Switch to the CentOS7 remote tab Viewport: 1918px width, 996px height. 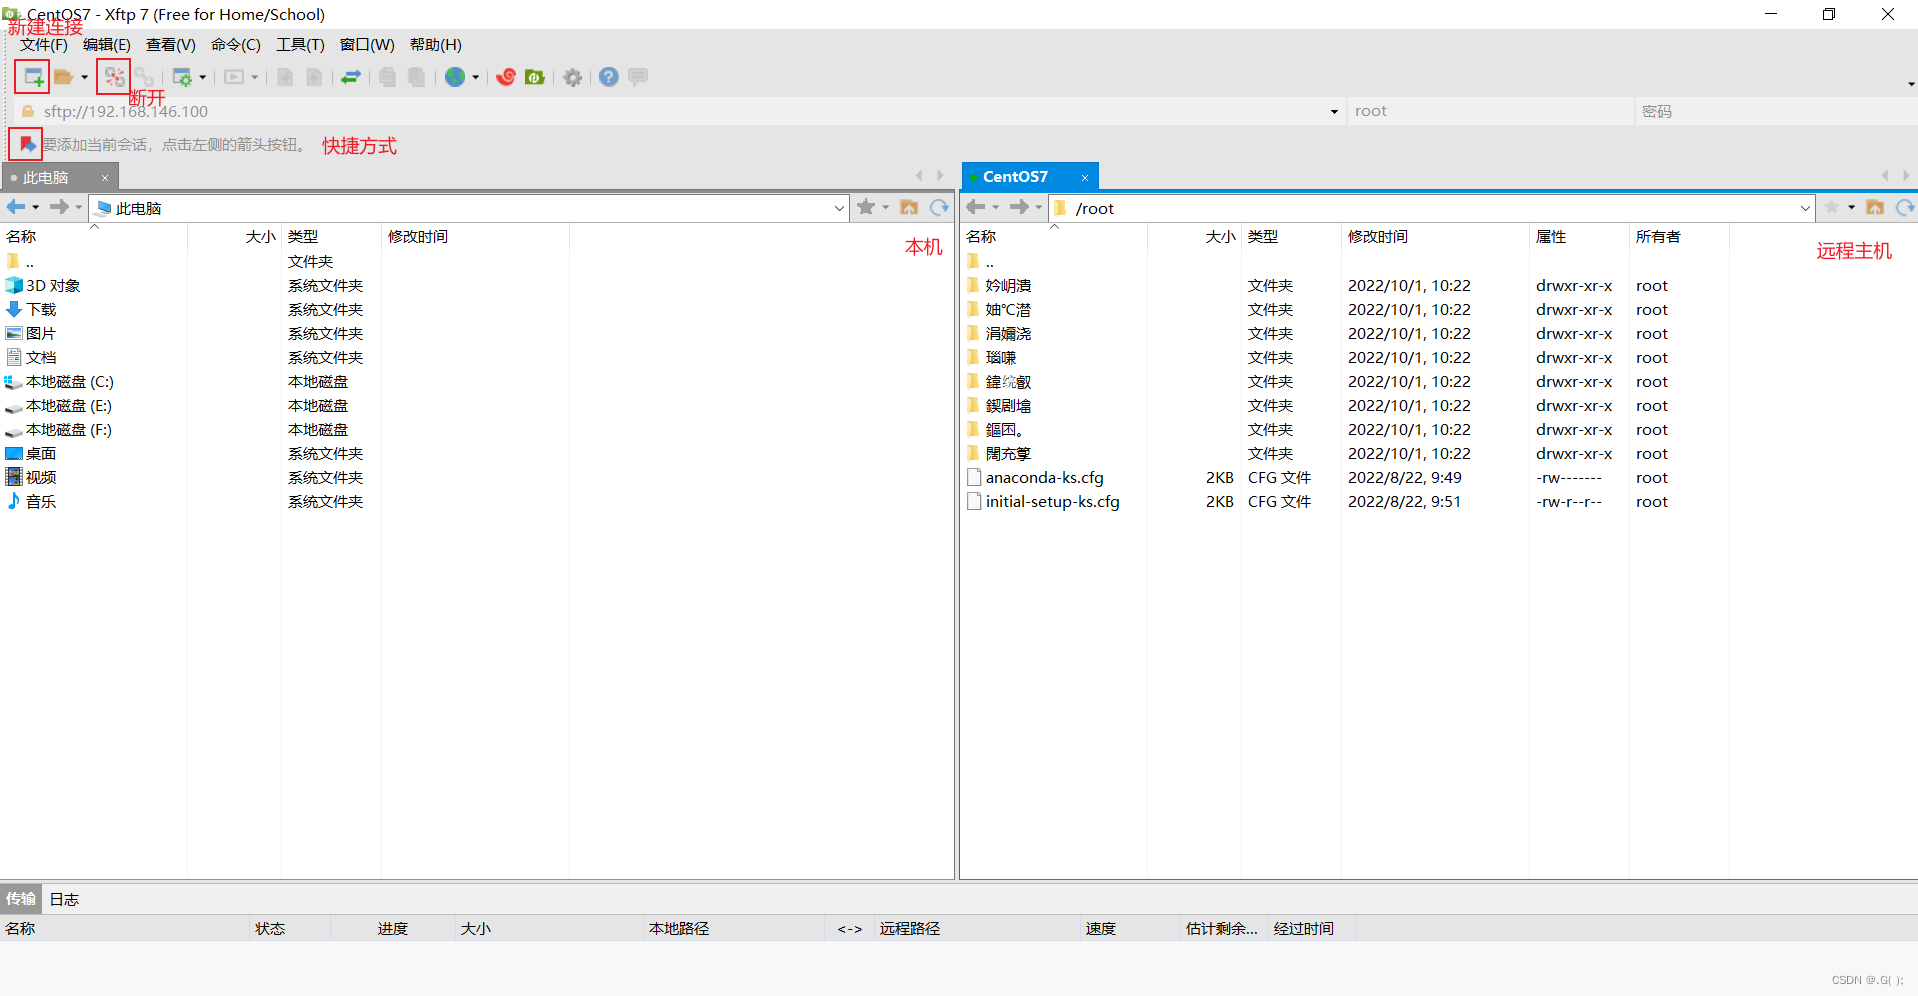pyautogui.click(x=1015, y=177)
